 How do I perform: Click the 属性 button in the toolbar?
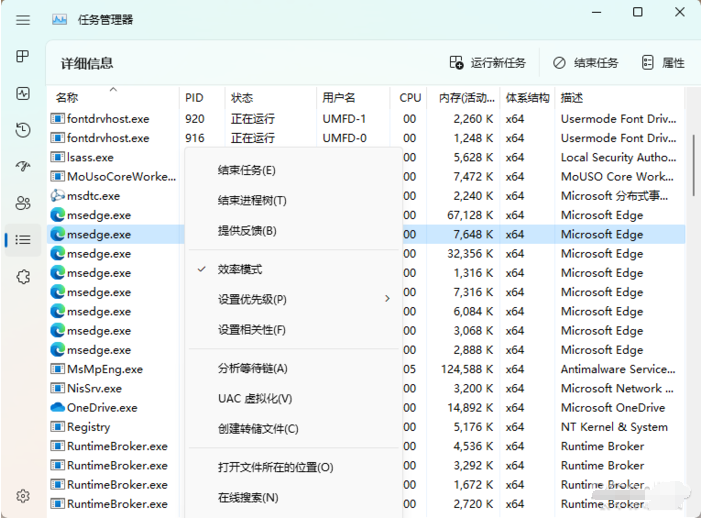point(664,63)
